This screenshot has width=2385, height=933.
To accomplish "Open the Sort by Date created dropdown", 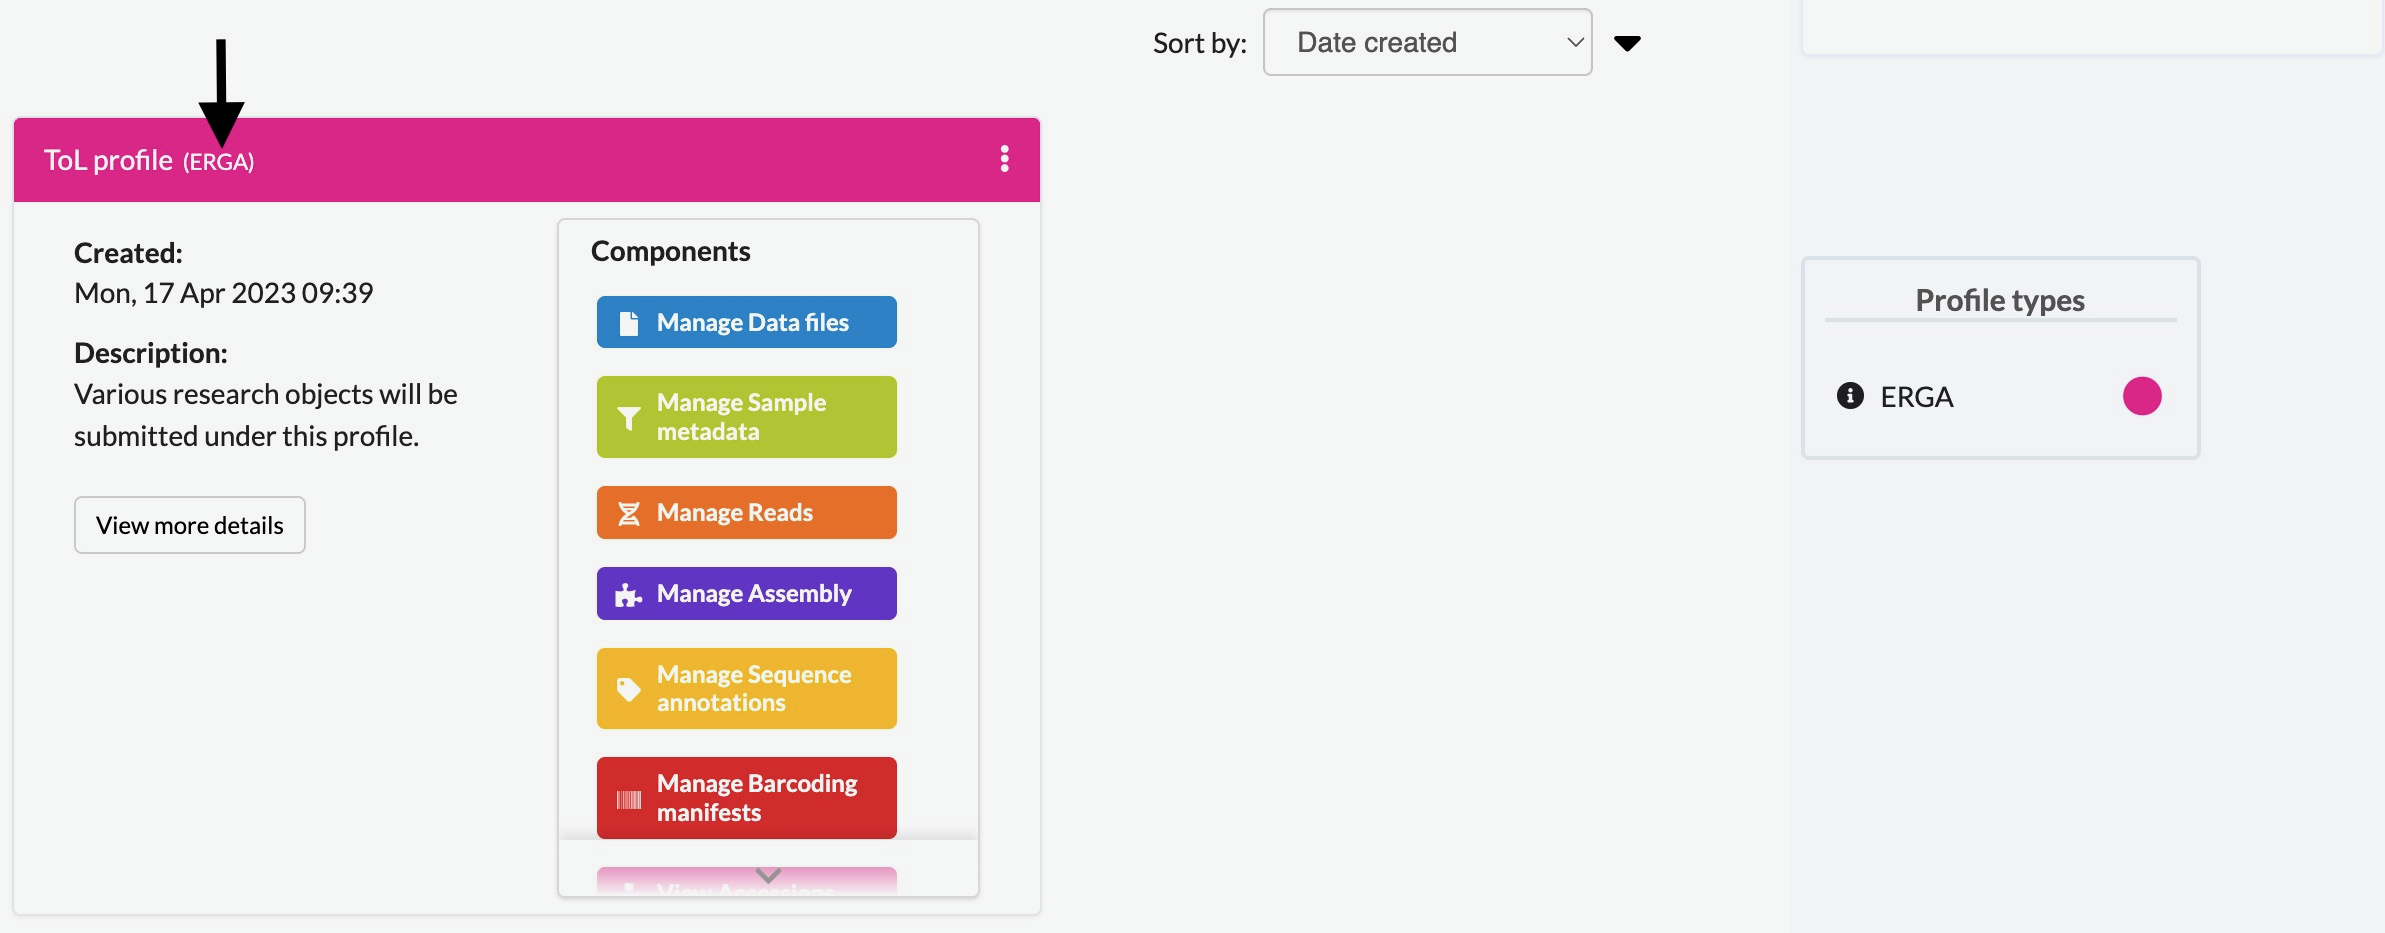I will point(1427,42).
